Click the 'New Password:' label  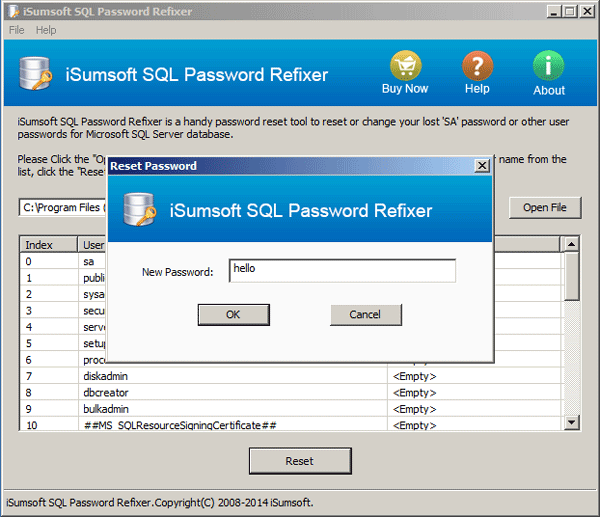178,272
